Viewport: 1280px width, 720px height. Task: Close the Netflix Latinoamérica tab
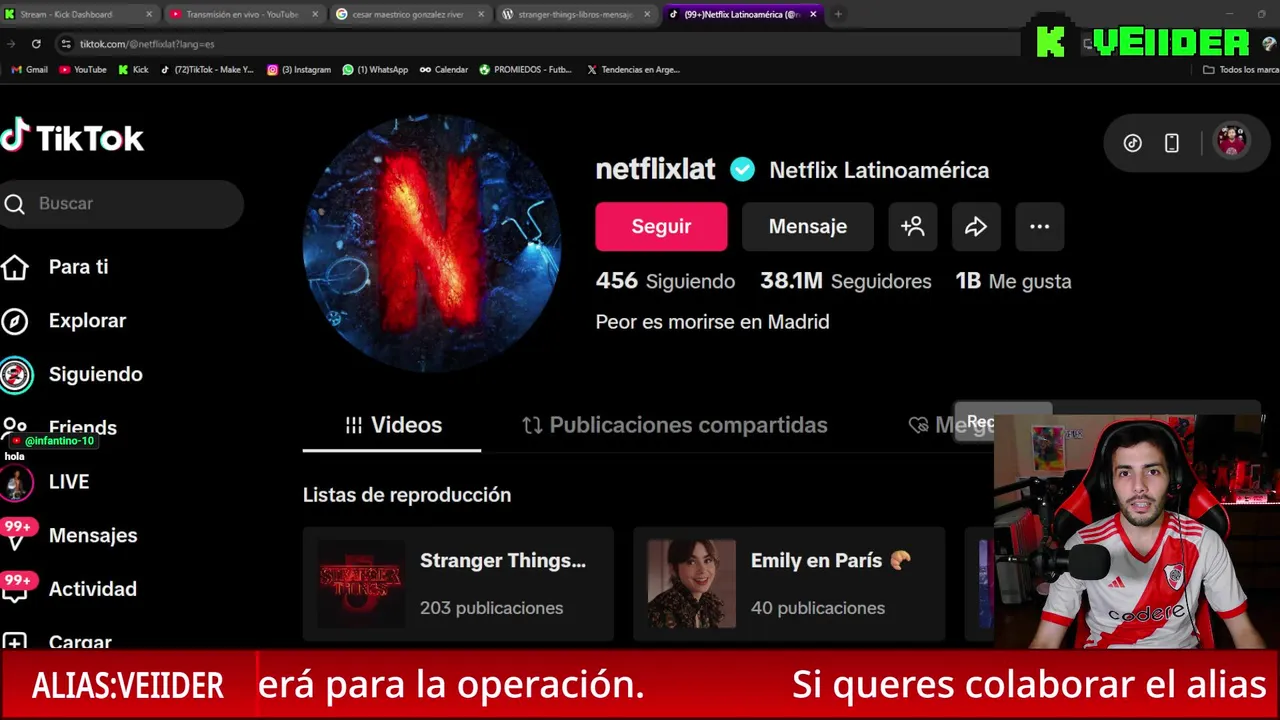[812, 14]
